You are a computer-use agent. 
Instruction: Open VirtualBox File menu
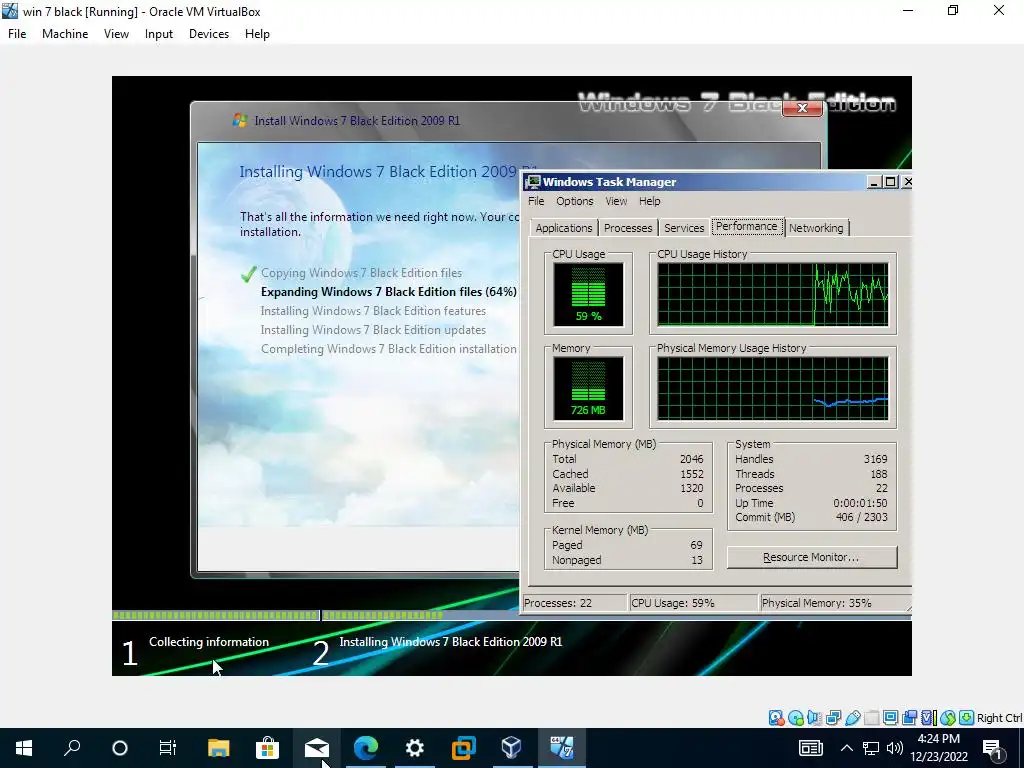click(x=17, y=34)
